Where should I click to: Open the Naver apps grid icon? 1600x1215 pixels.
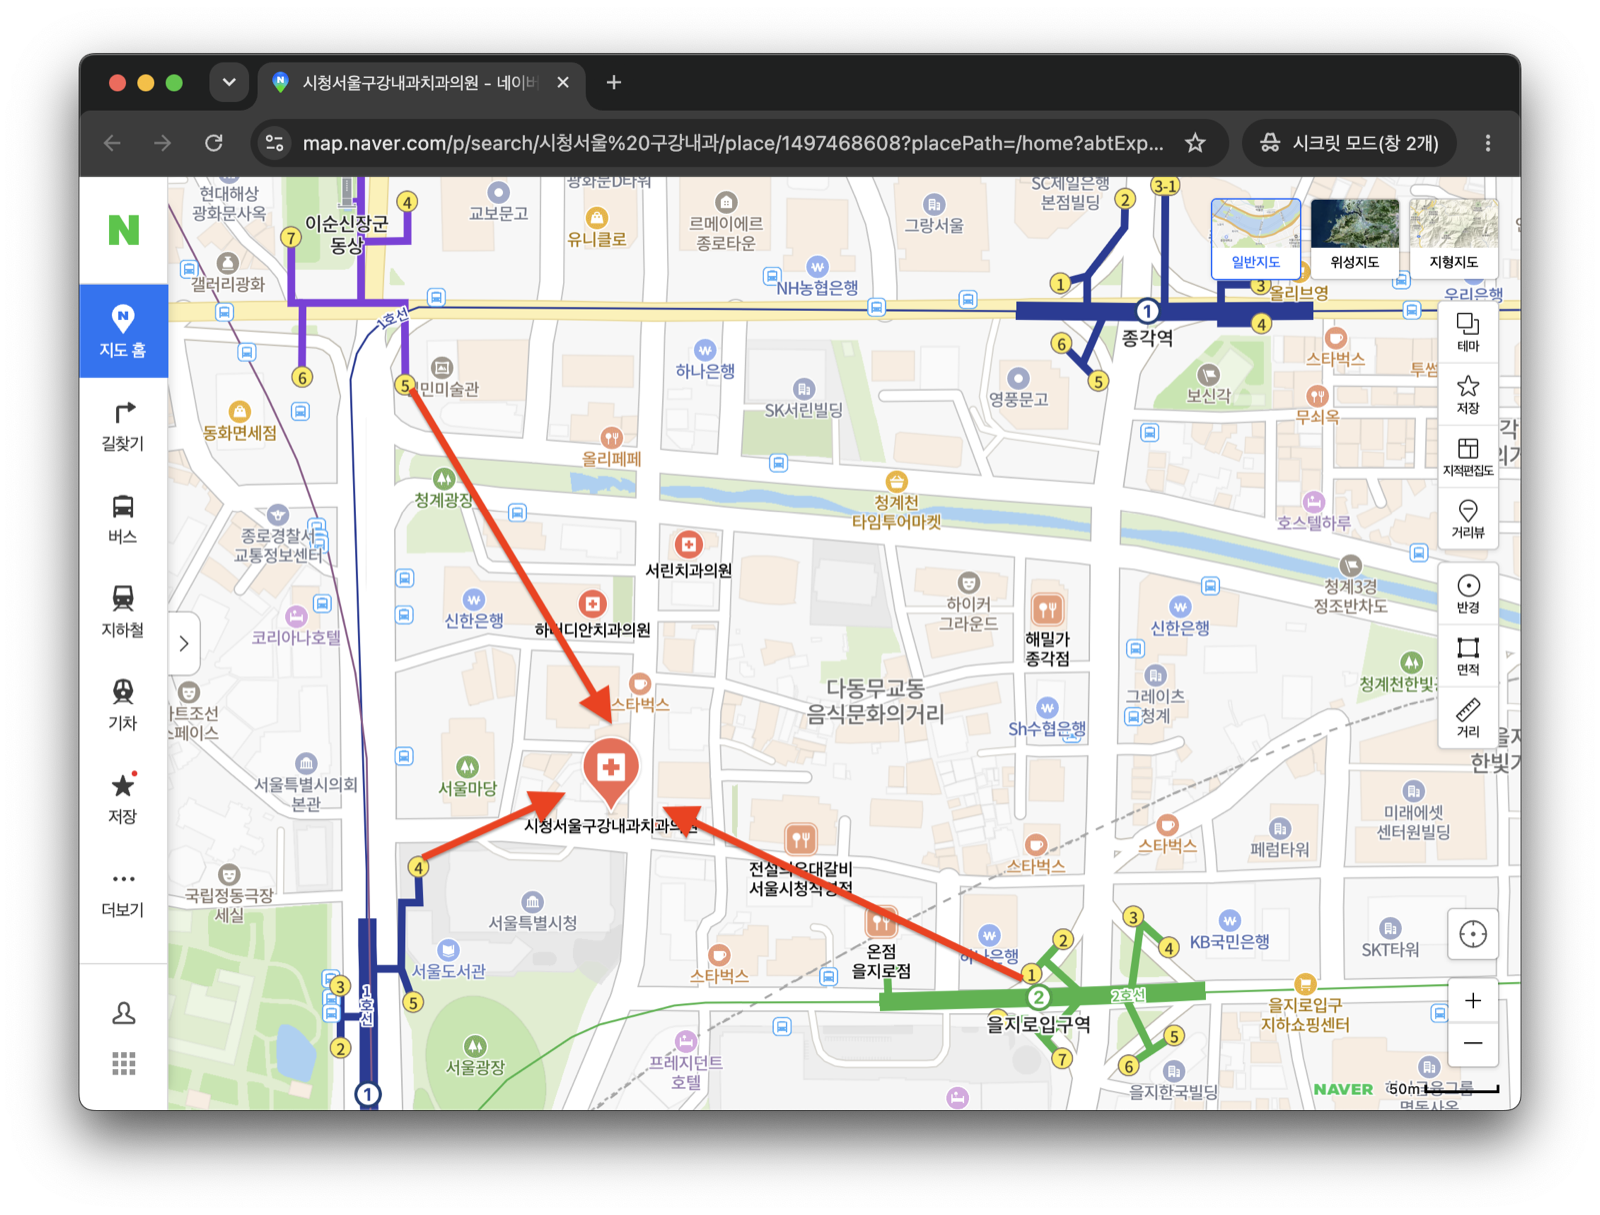(124, 1064)
